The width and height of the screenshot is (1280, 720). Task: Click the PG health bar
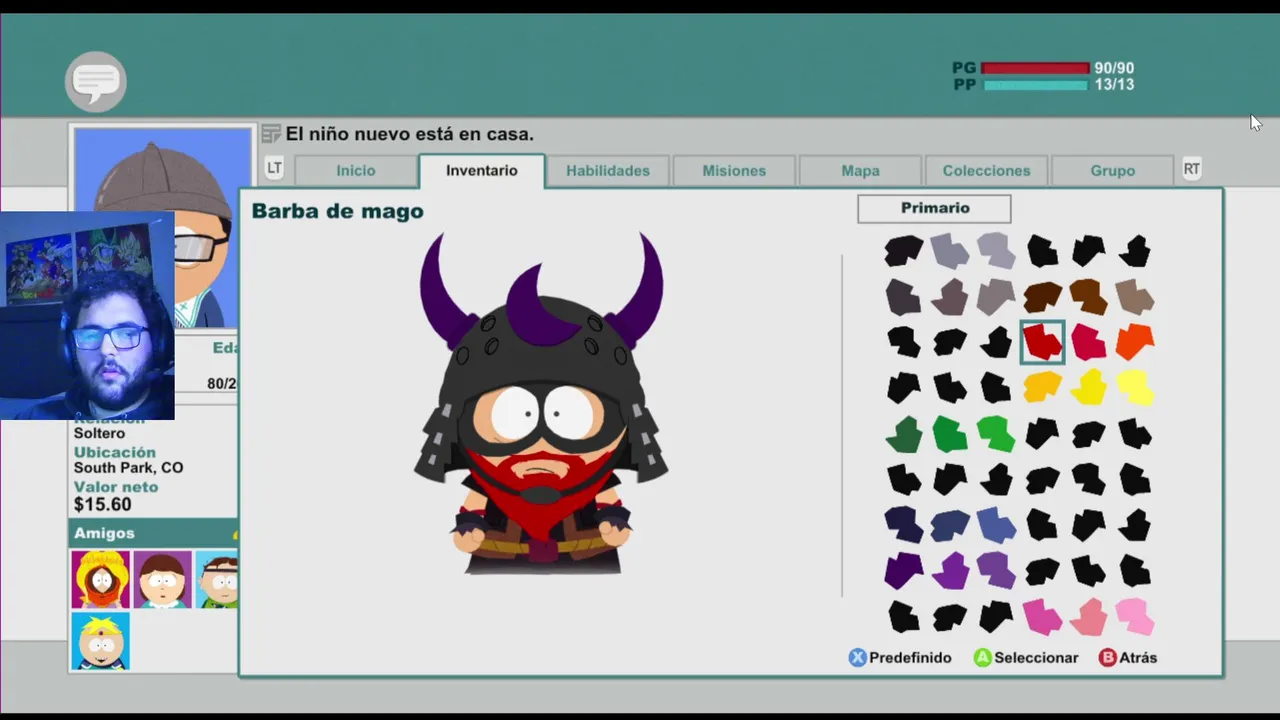click(1035, 68)
